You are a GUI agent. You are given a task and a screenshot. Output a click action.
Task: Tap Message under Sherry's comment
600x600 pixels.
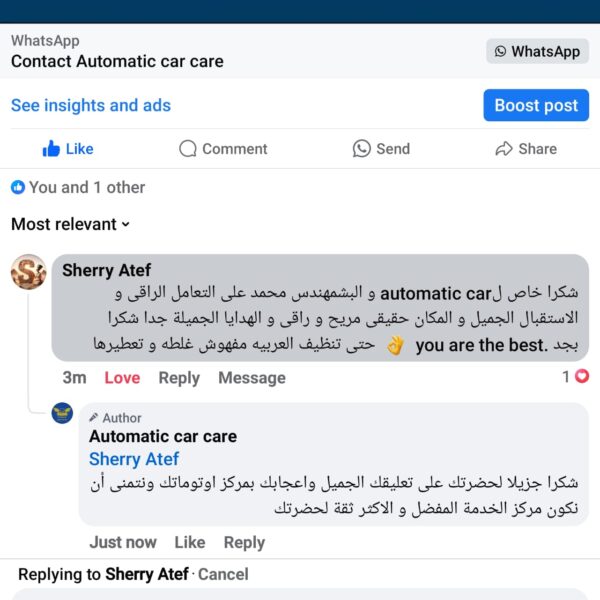252,378
